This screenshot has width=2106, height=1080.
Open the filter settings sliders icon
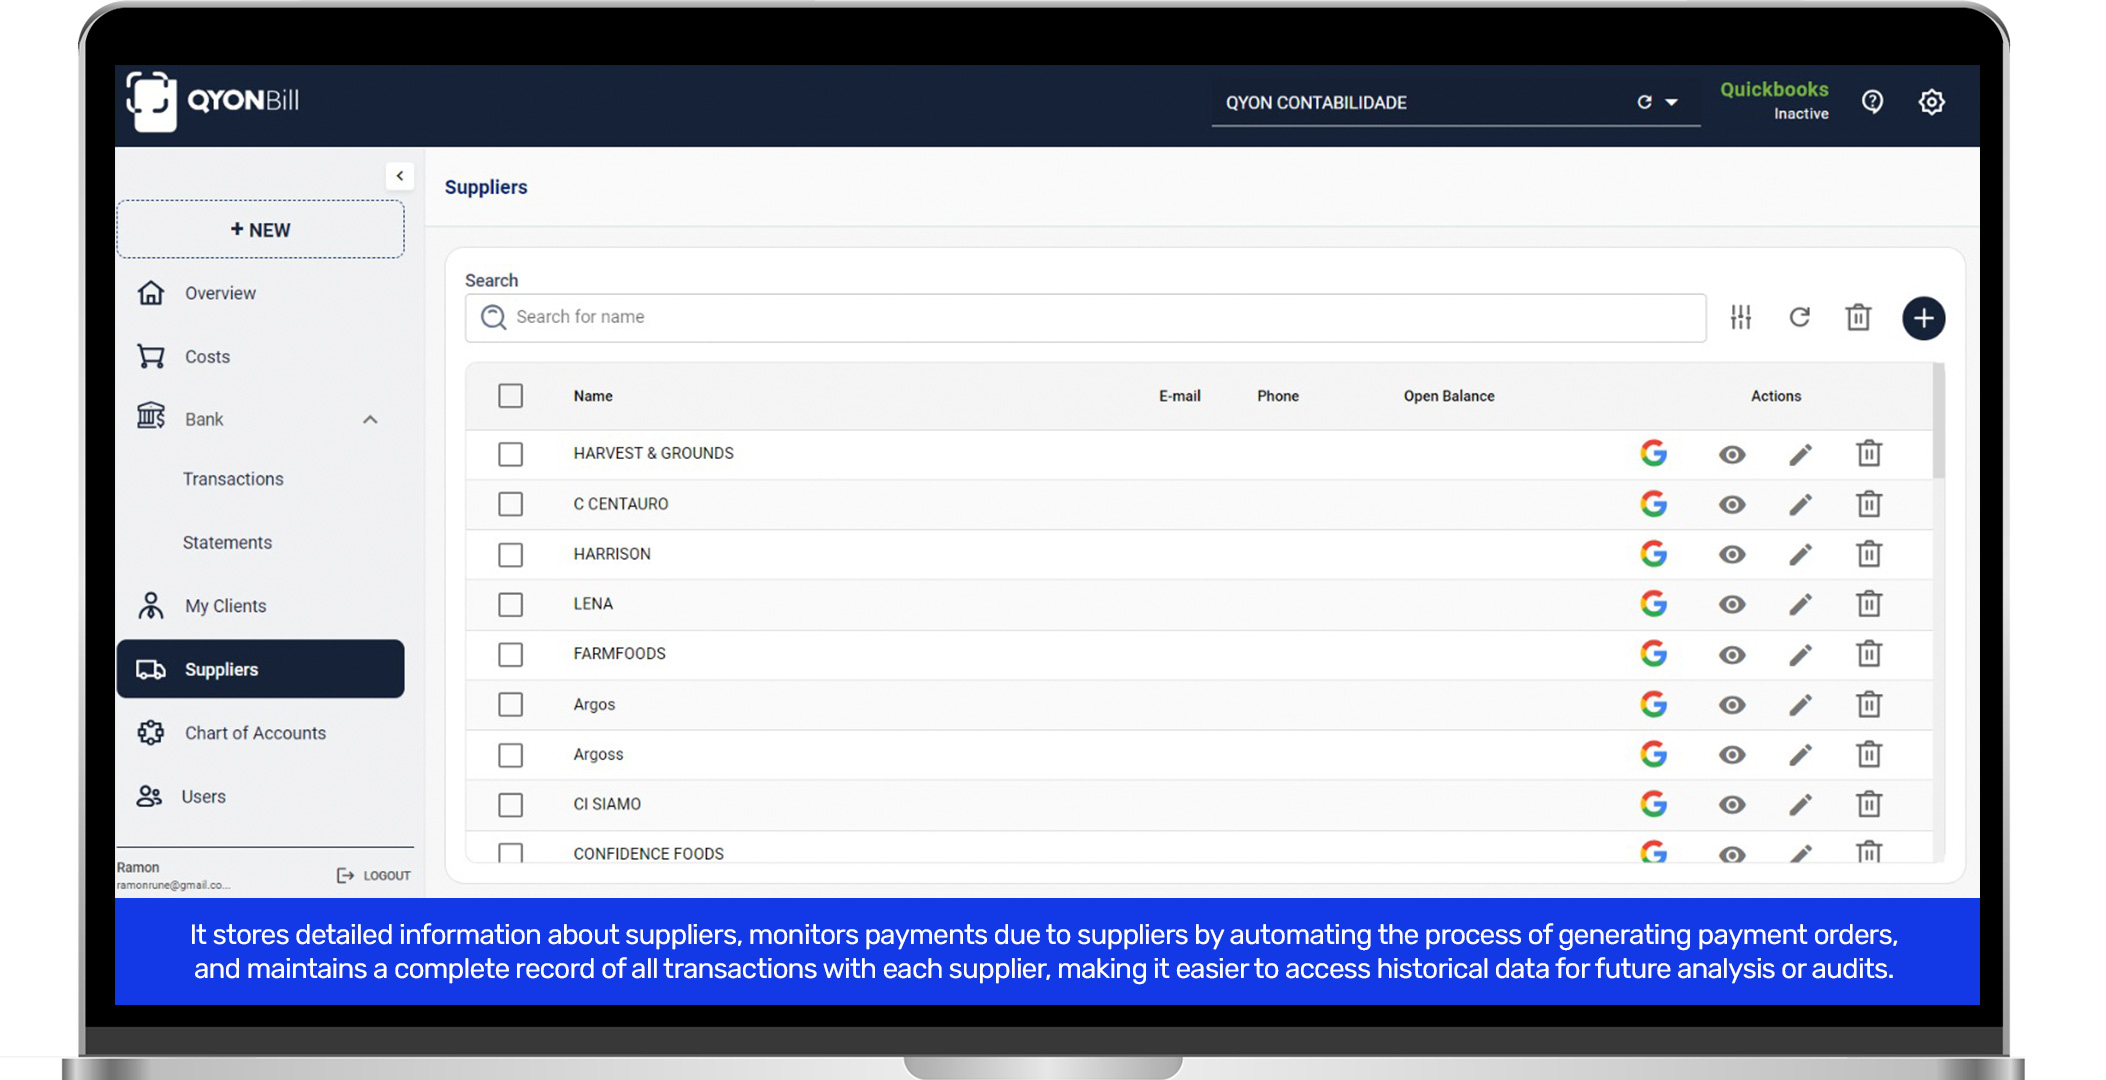(x=1740, y=318)
